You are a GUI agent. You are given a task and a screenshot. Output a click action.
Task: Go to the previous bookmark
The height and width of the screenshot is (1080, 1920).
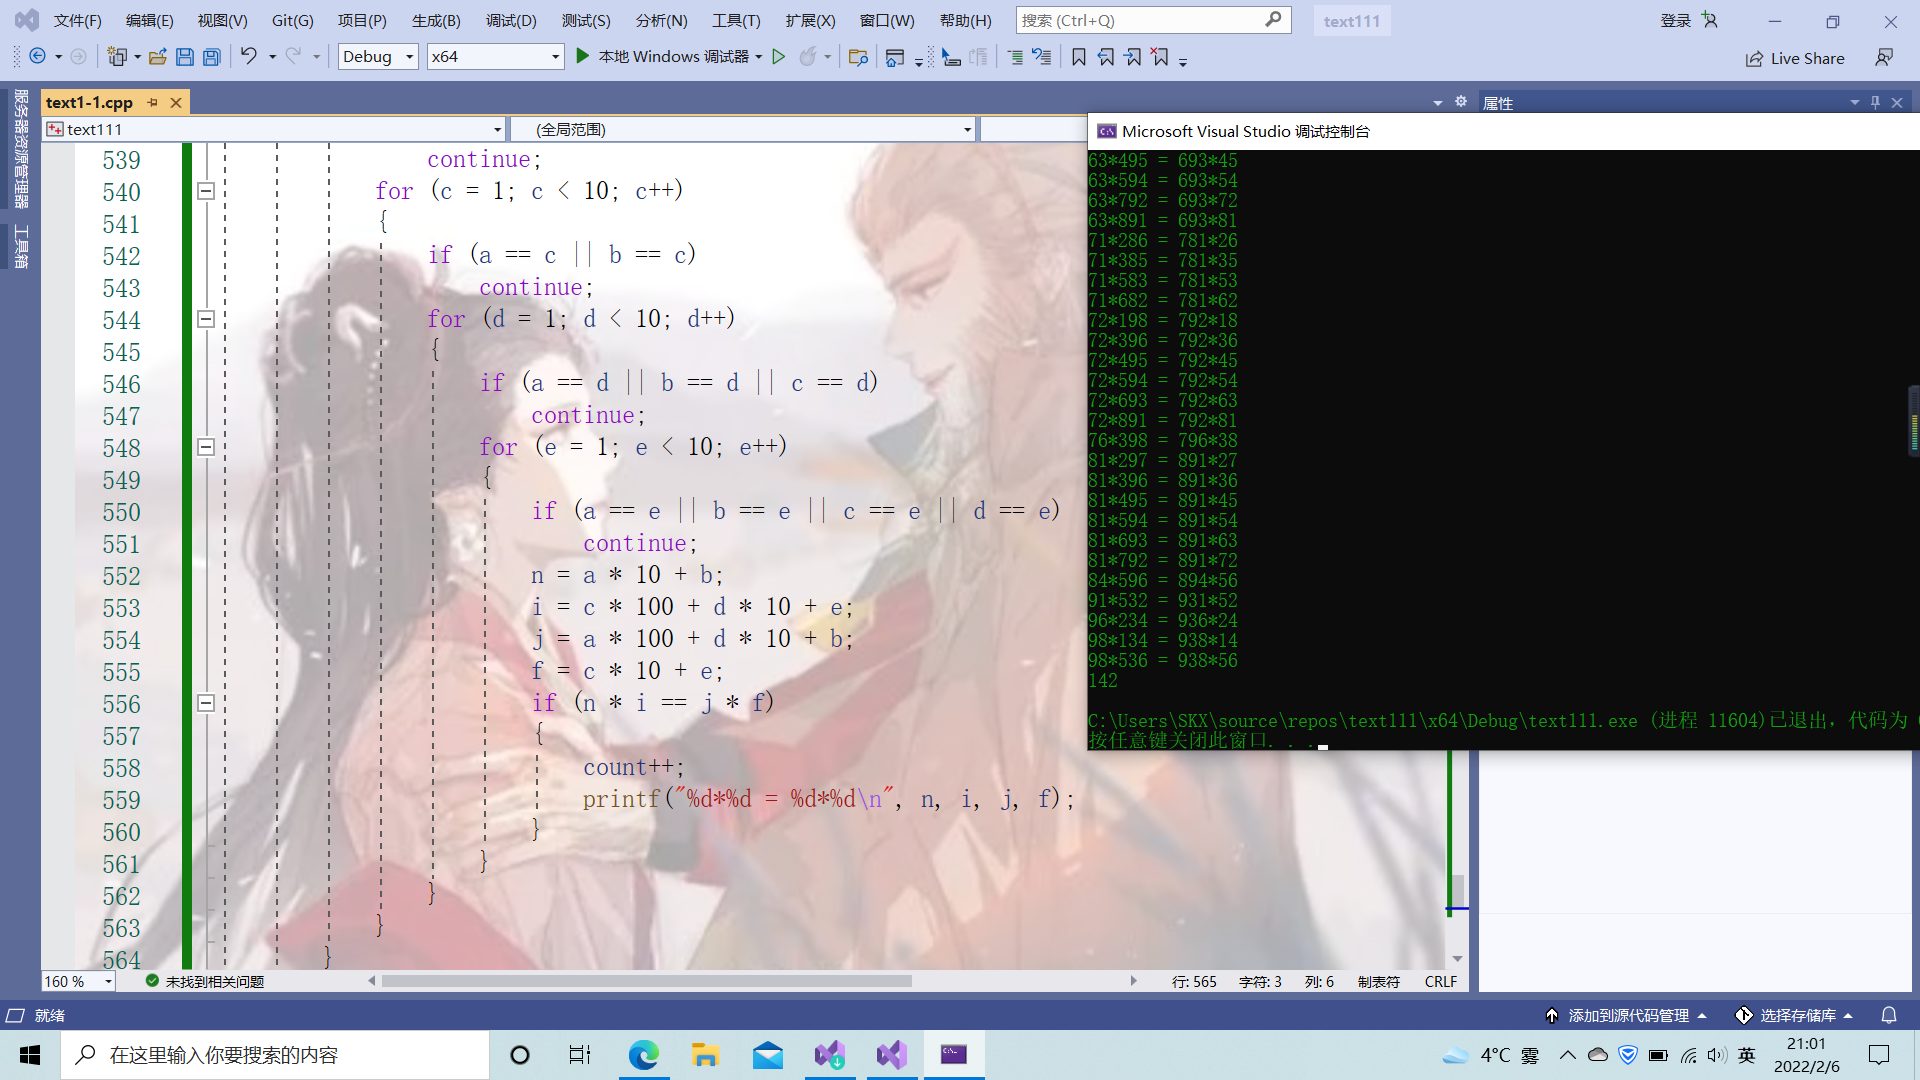point(1106,57)
